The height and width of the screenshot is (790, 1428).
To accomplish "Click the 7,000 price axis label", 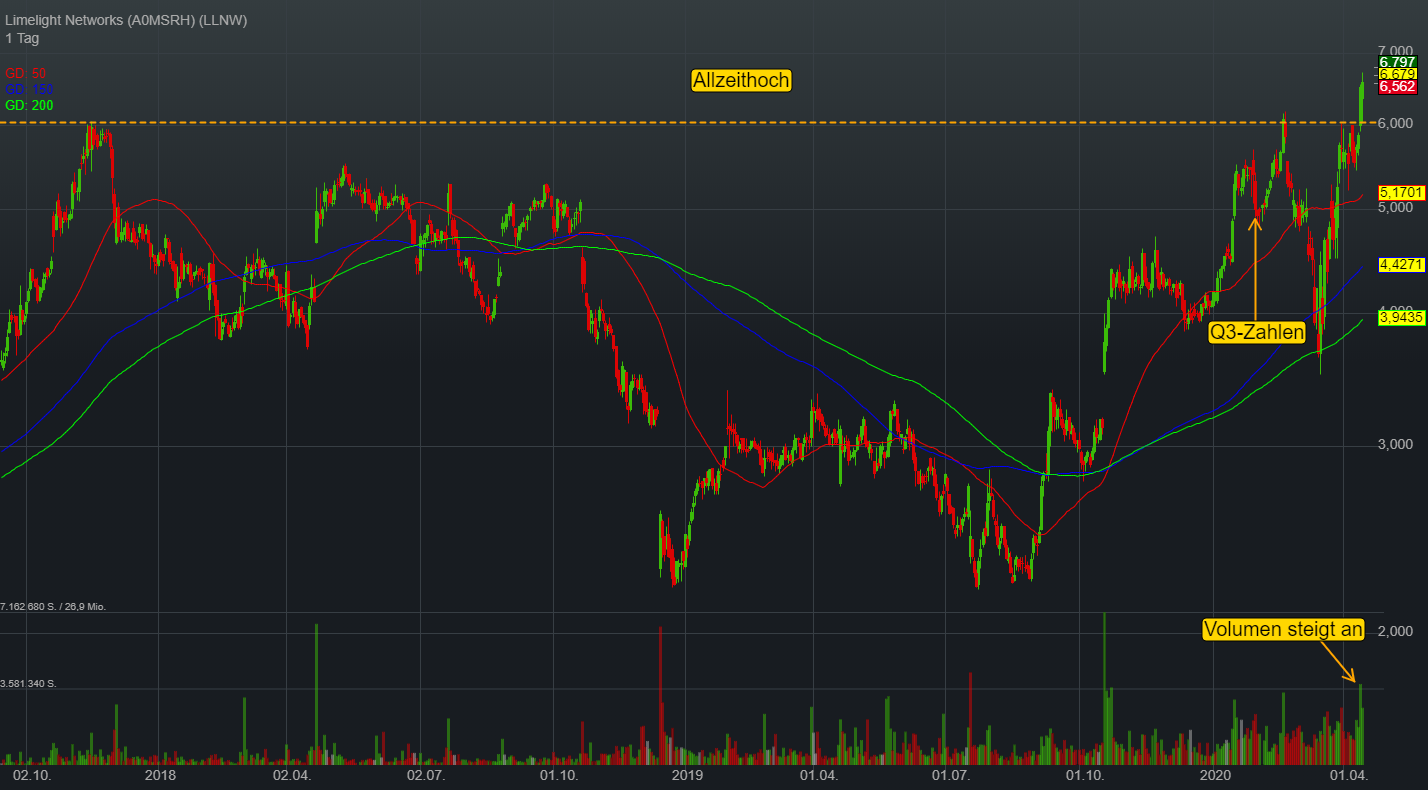I will [x=1395, y=51].
